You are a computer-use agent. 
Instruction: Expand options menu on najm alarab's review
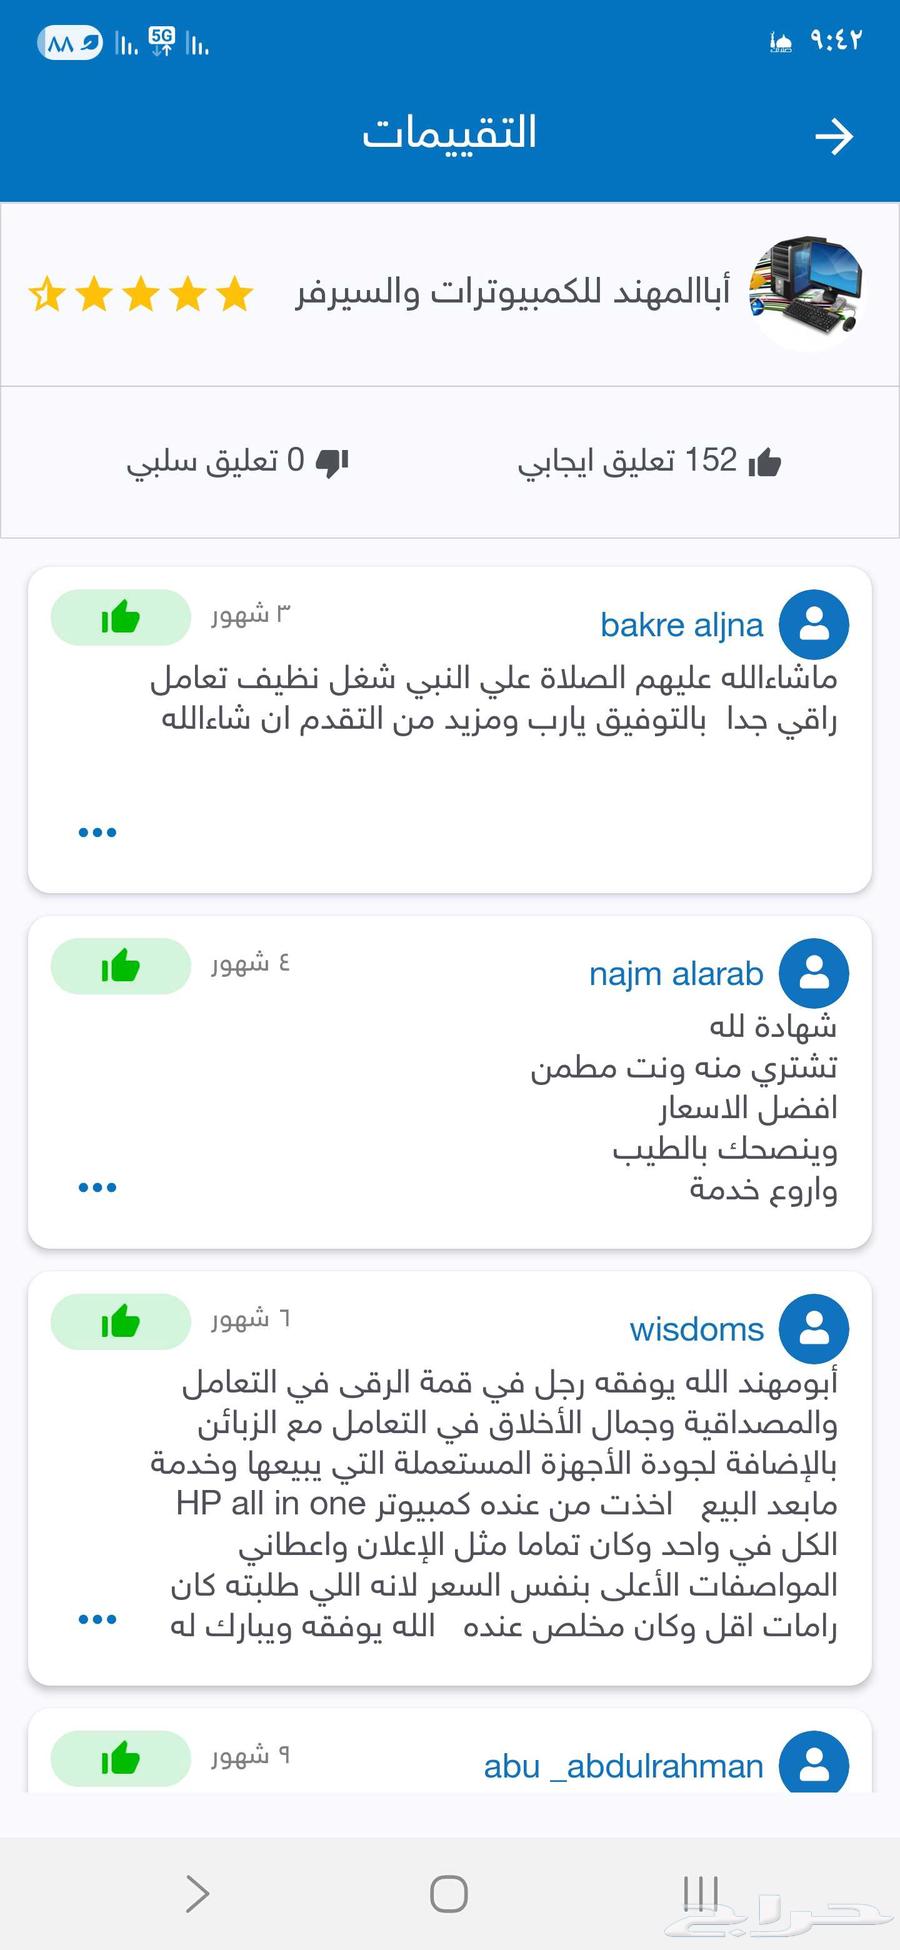point(97,1188)
